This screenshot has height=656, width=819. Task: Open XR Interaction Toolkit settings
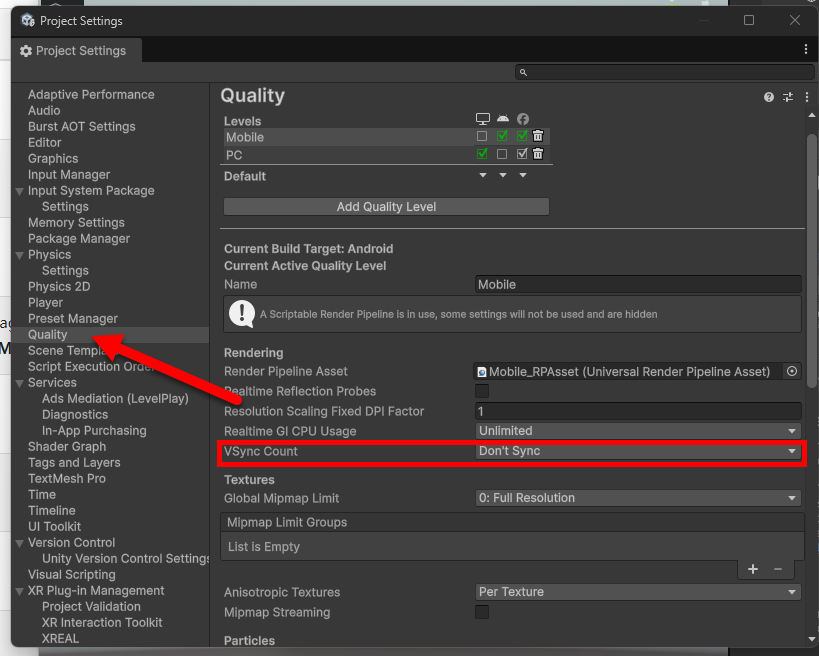click(102, 623)
